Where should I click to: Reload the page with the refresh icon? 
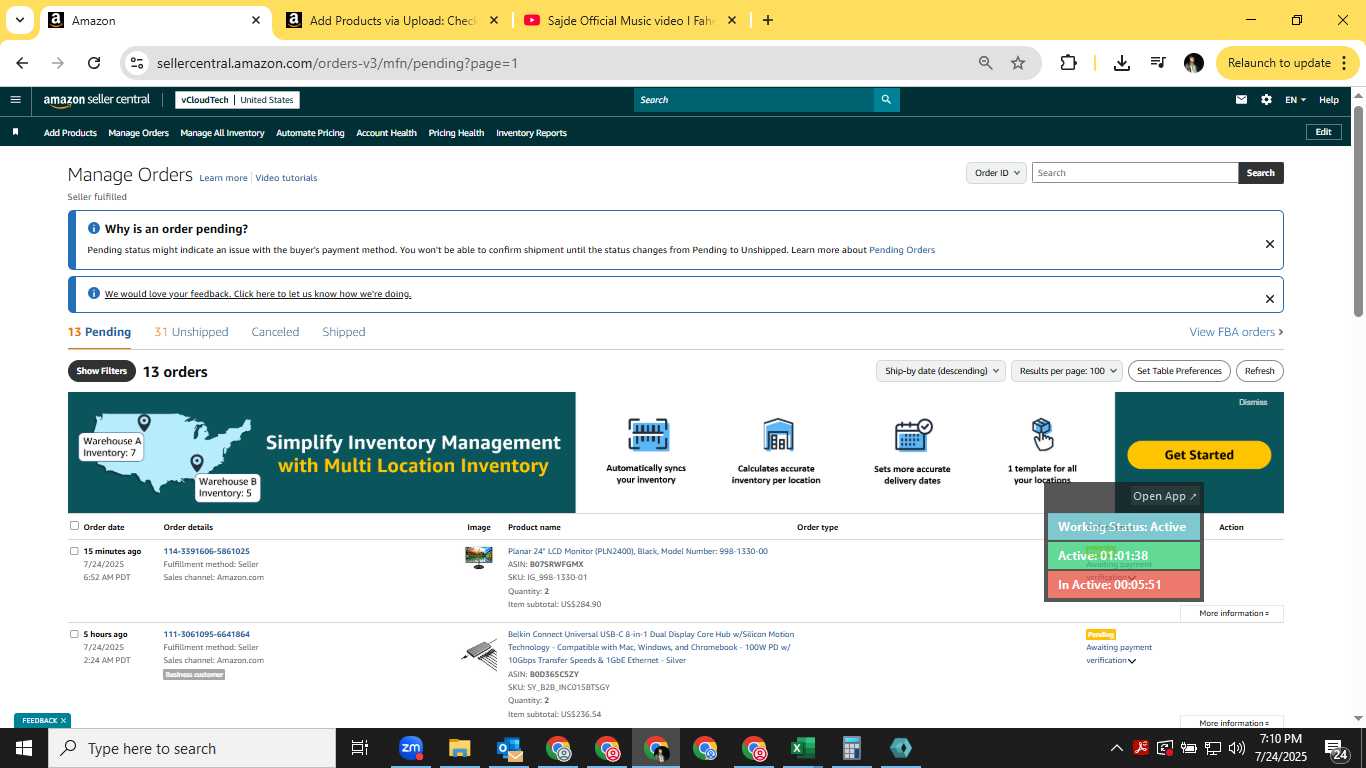pyautogui.click(x=94, y=63)
